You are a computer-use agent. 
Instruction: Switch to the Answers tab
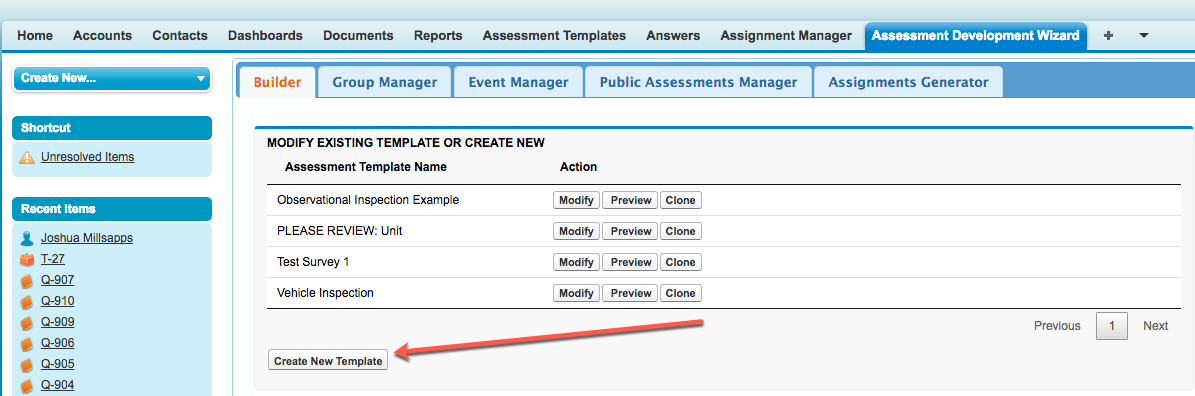click(673, 36)
